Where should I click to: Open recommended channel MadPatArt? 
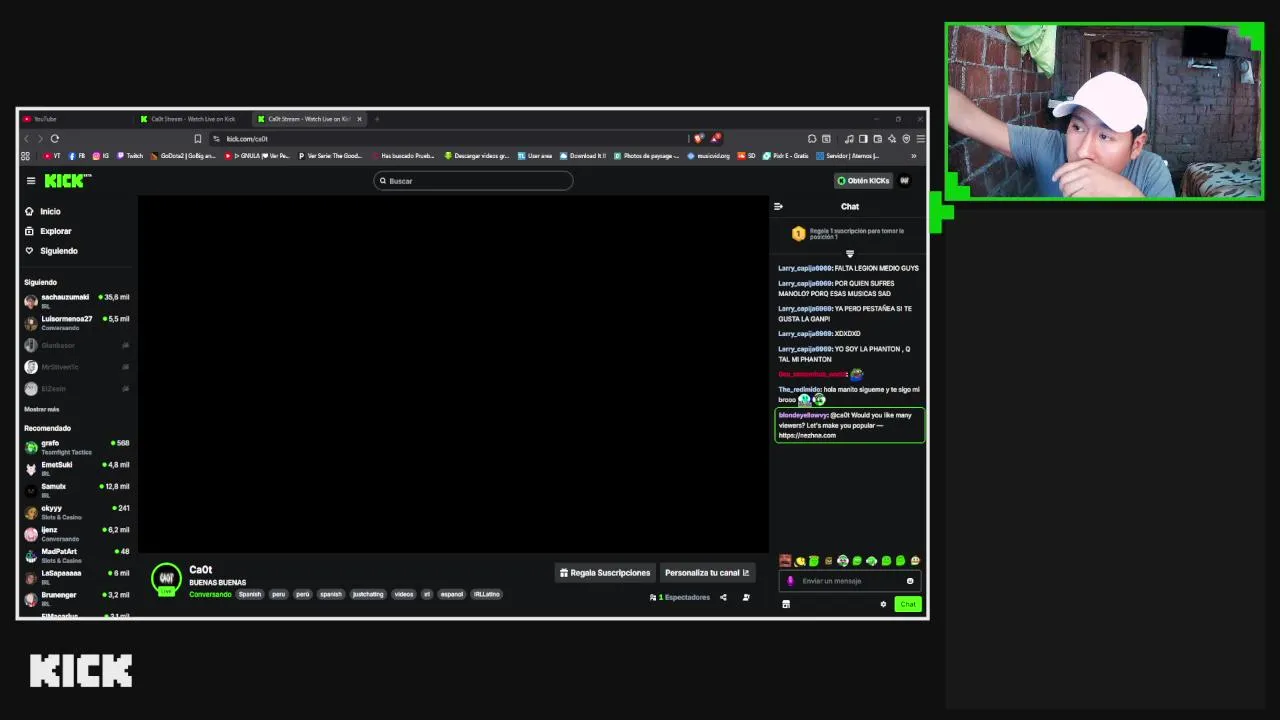(x=76, y=555)
